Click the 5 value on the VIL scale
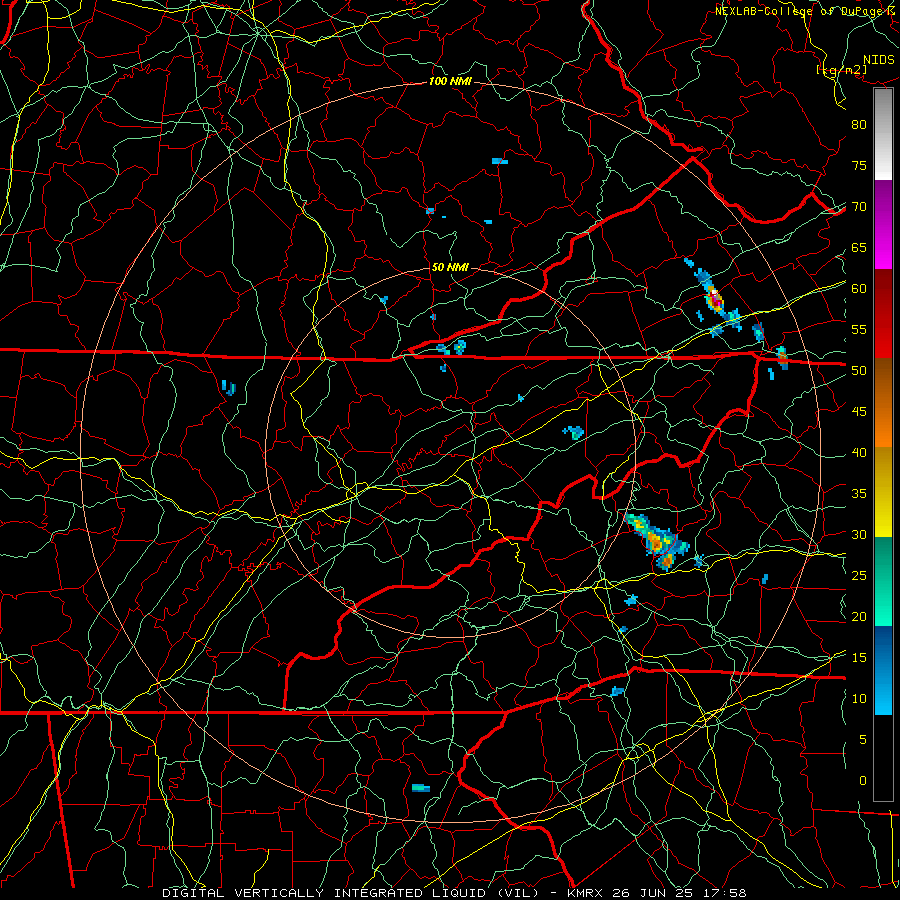 pyautogui.click(x=863, y=740)
